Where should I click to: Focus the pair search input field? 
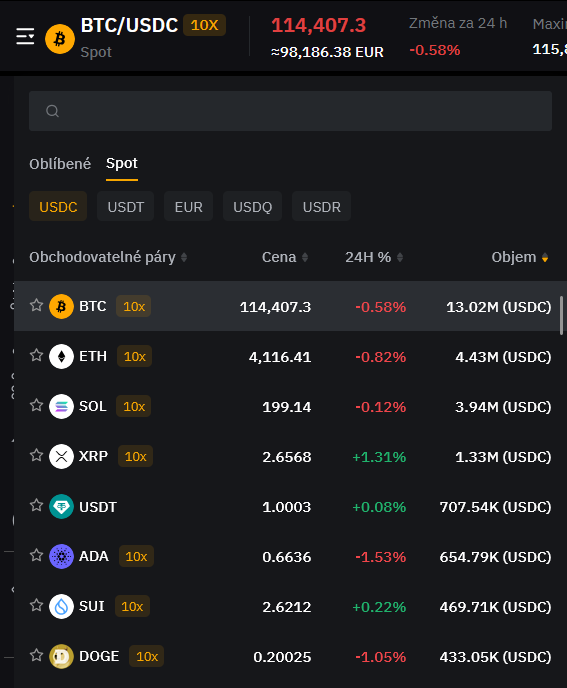click(x=291, y=111)
